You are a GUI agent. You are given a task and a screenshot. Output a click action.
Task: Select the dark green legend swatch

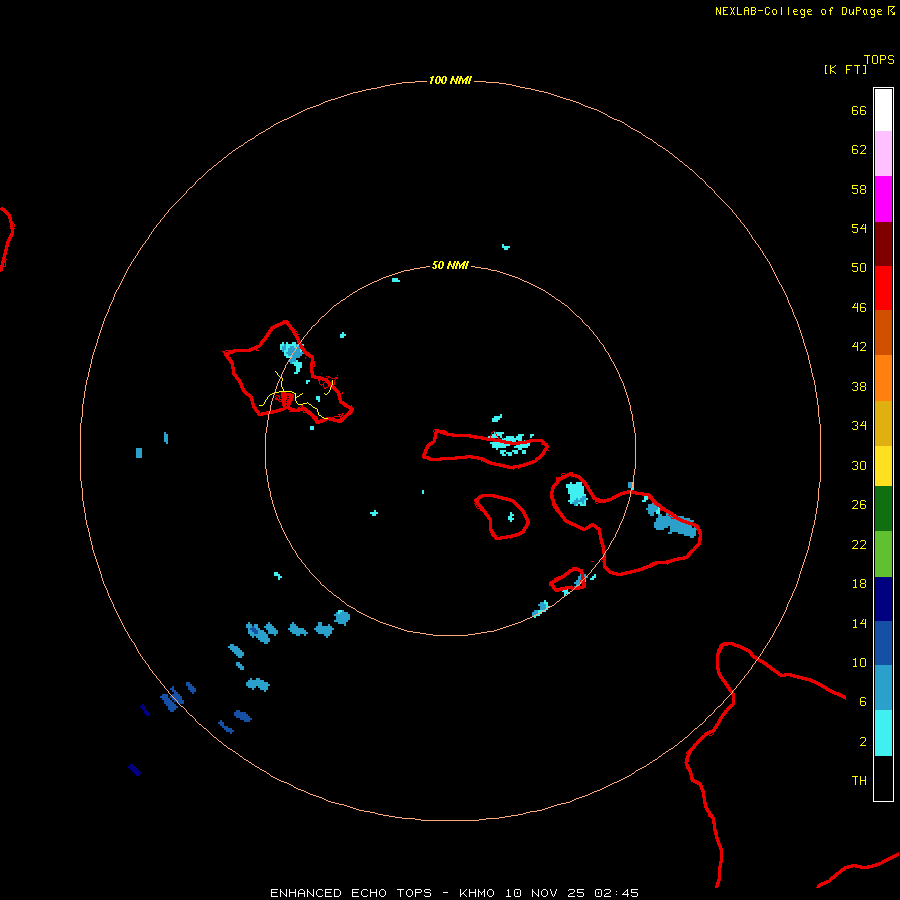pyautogui.click(x=883, y=509)
